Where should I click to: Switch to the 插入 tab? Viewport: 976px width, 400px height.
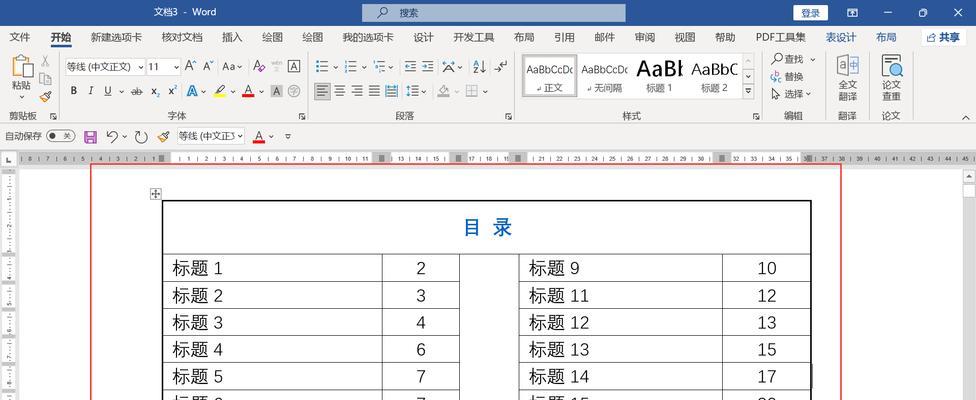pyautogui.click(x=232, y=37)
